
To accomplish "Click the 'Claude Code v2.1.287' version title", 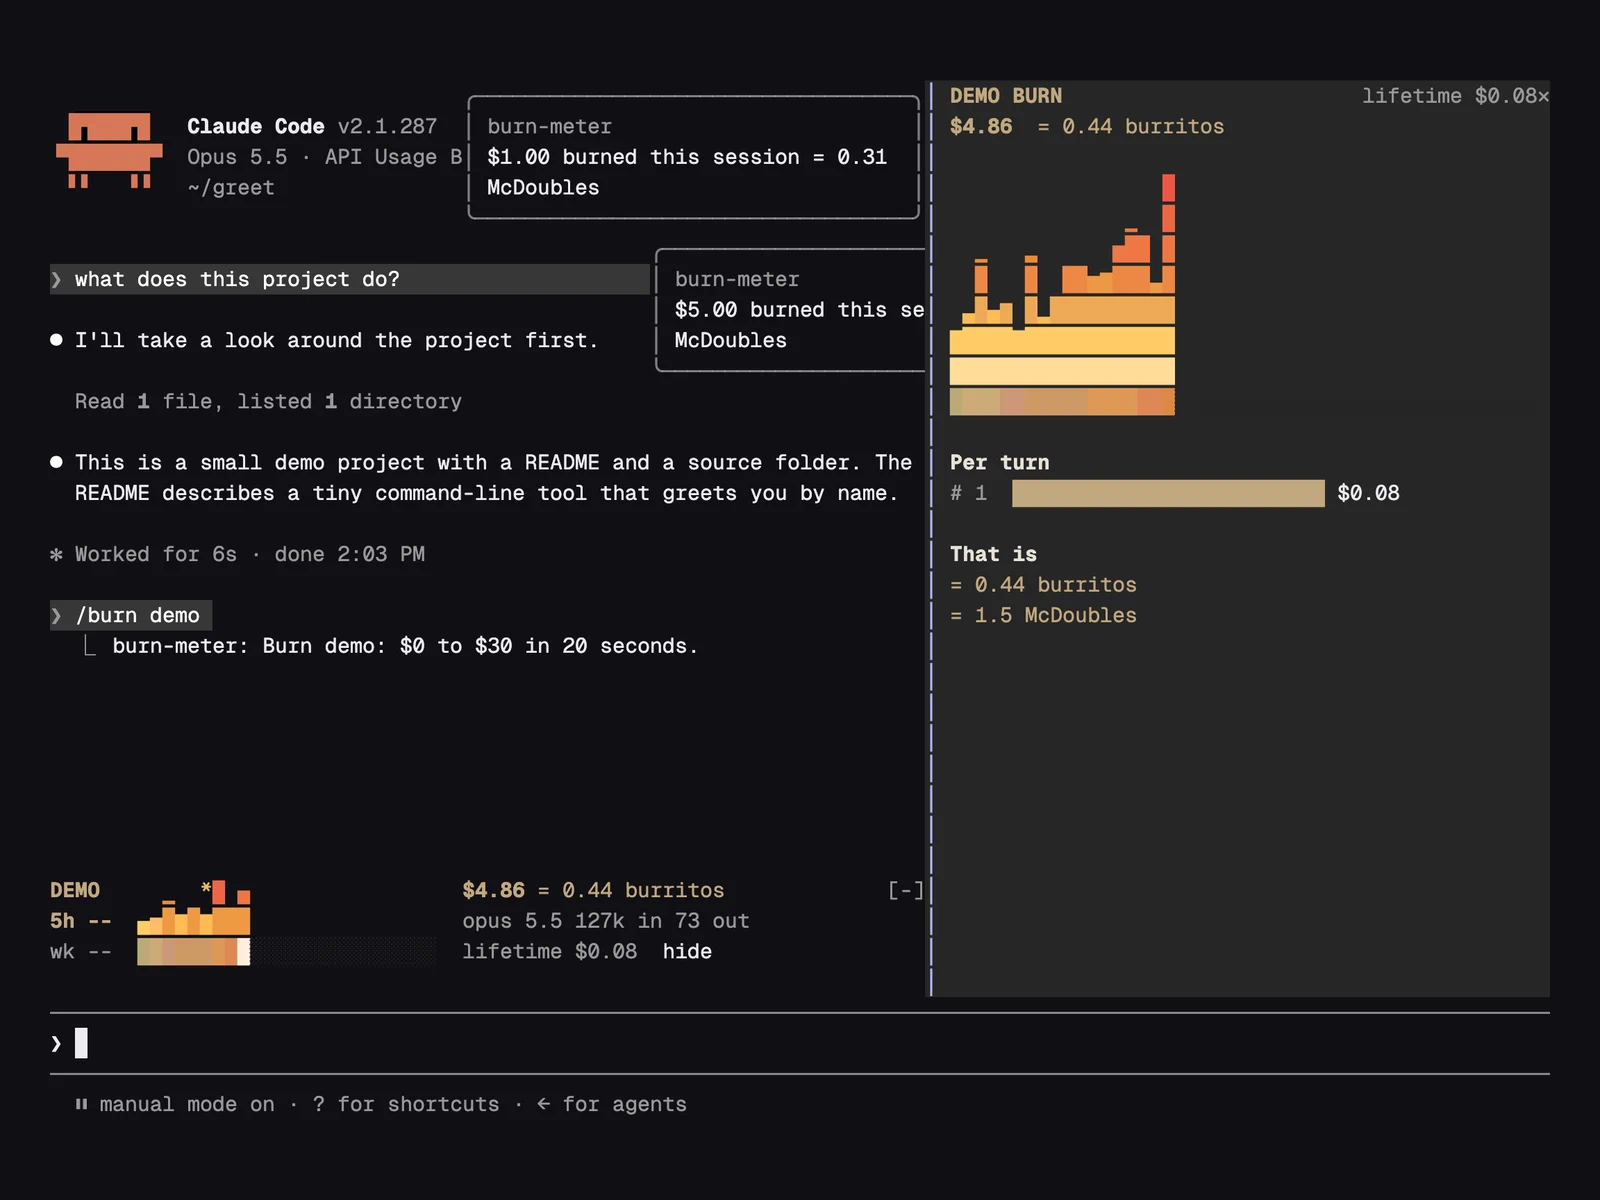I will pos(312,126).
